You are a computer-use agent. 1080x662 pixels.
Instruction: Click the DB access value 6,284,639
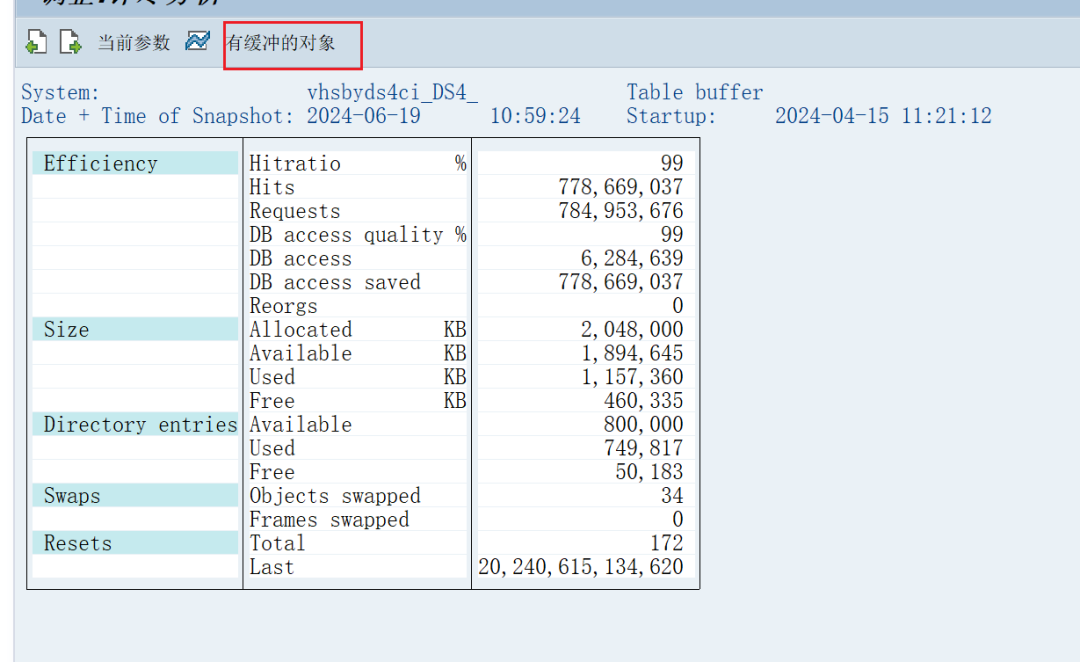(632, 258)
